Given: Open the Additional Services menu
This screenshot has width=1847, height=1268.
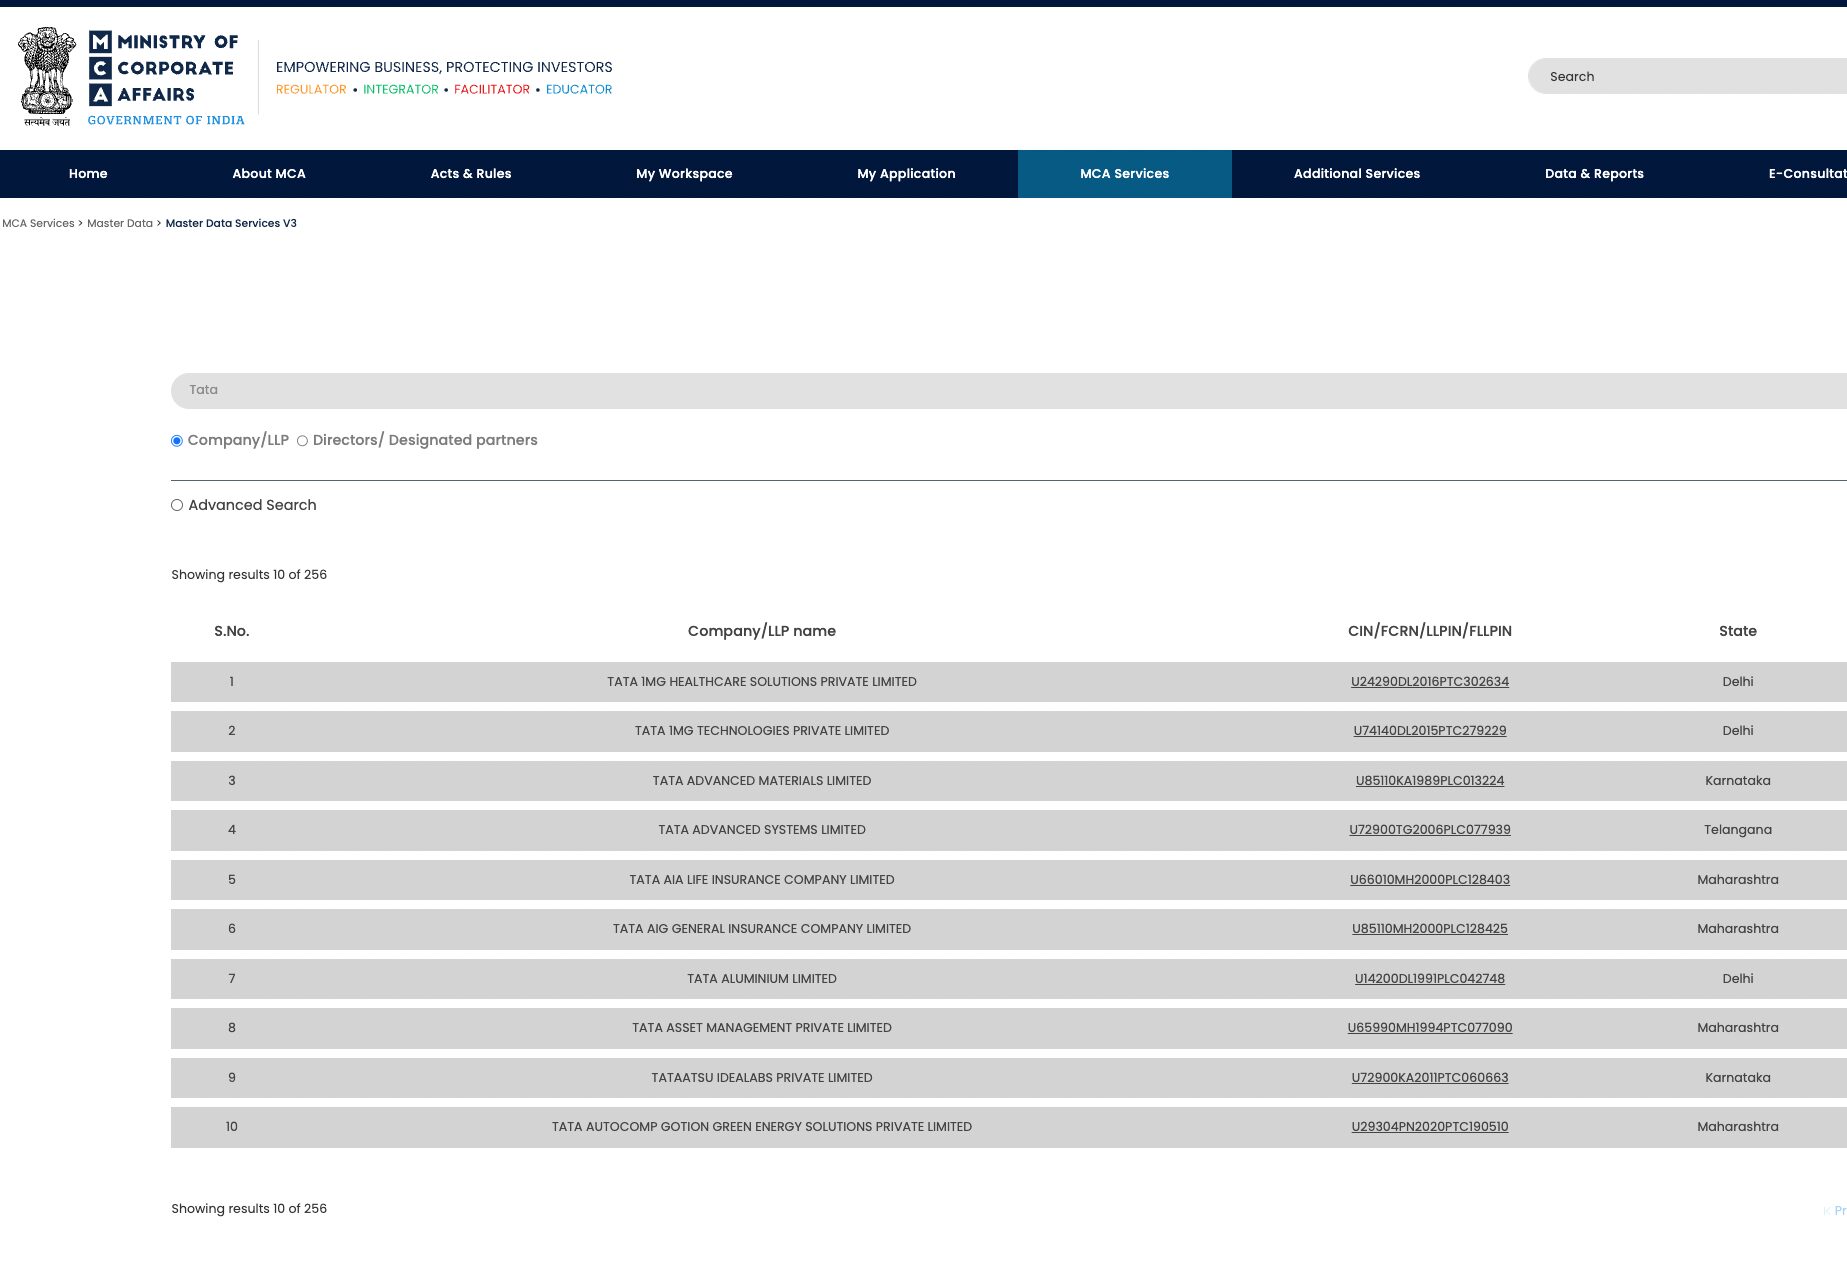Looking at the screenshot, I should click(1357, 174).
